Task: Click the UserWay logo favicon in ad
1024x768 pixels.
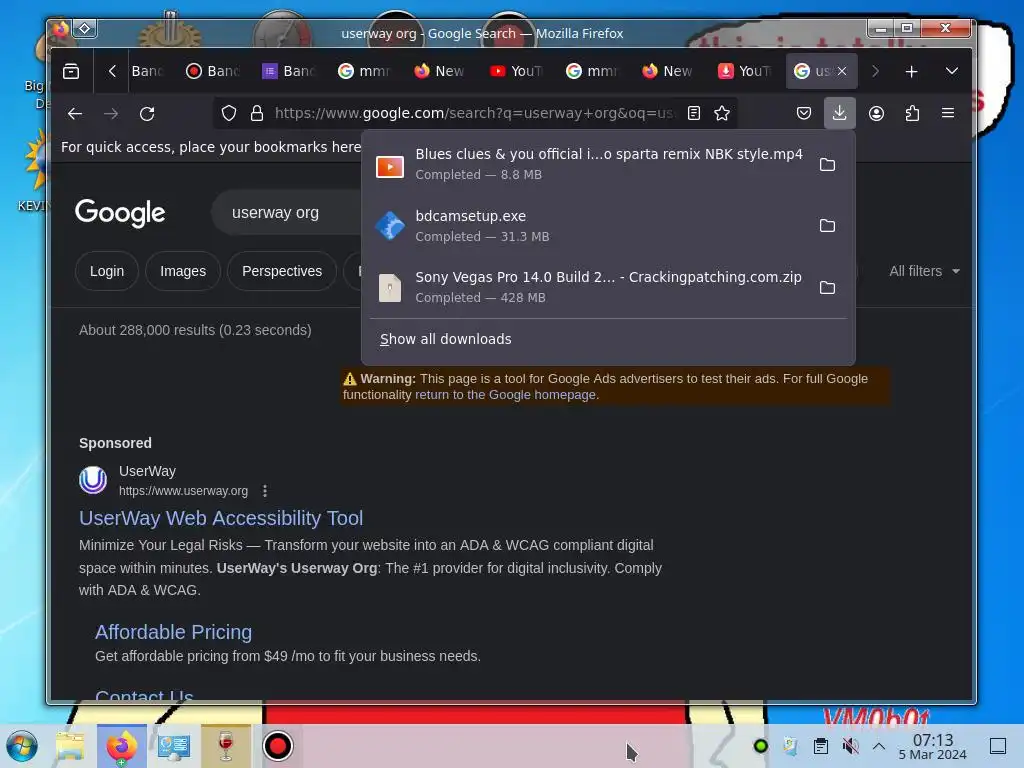Action: coord(93,481)
